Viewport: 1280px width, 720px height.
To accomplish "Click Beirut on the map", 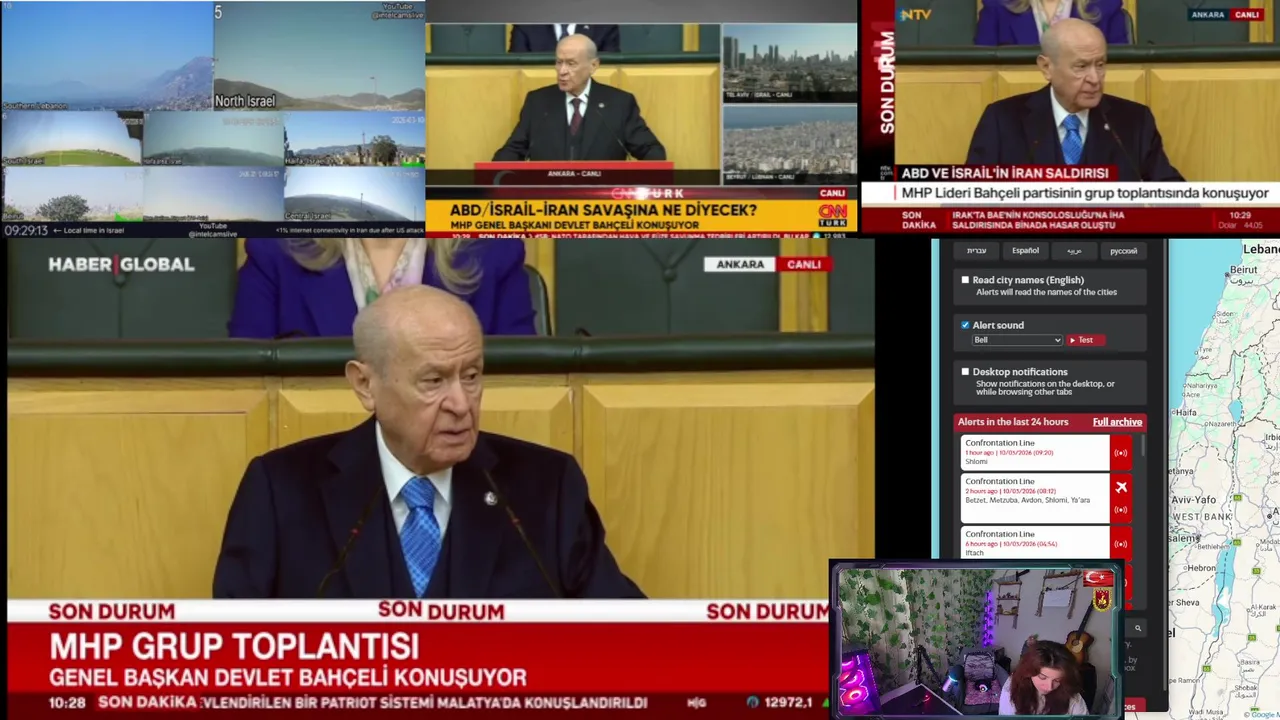I will (x=1243, y=270).
